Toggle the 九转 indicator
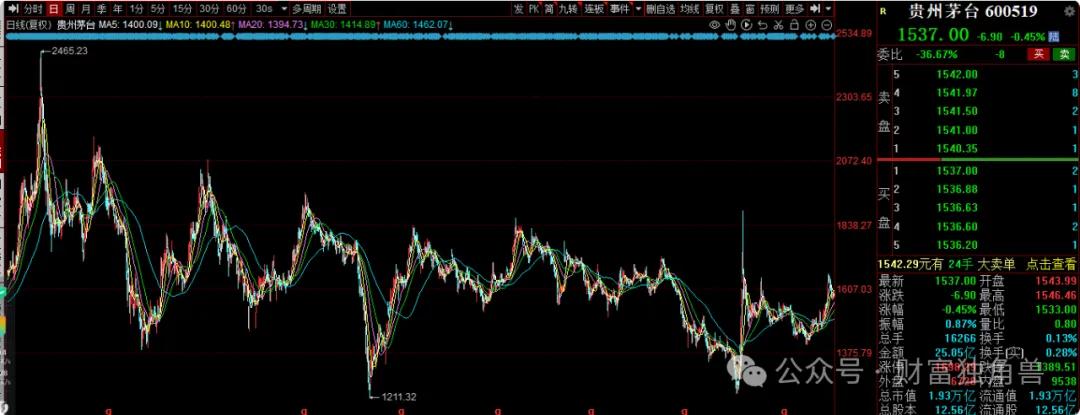1080x415 pixels. [x=568, y=9]
